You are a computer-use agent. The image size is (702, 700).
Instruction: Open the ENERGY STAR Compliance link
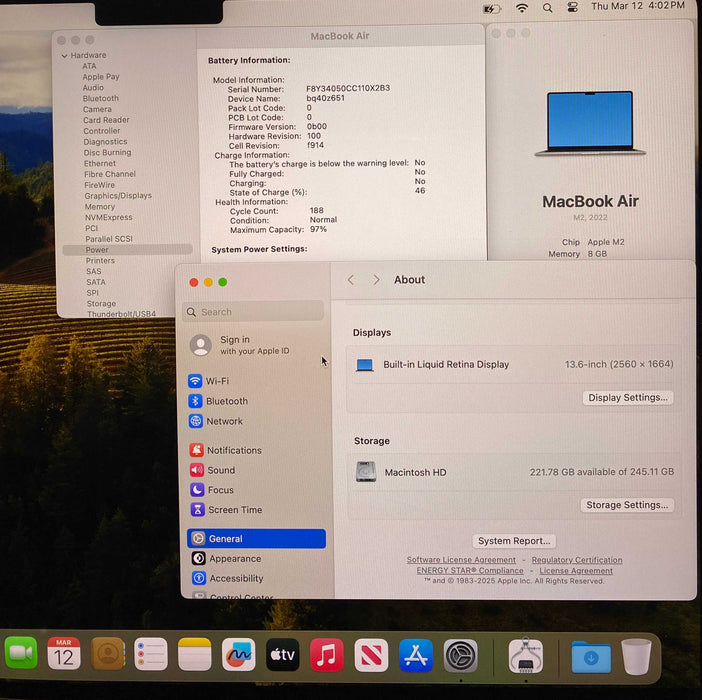click(x=470, y=571)
